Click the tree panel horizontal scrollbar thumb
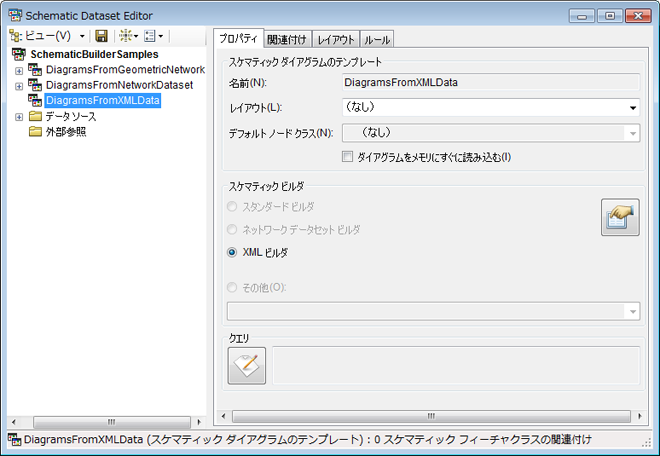Image resolution: width=660 pixels, height=456 pixels. [x=112, y=422]
